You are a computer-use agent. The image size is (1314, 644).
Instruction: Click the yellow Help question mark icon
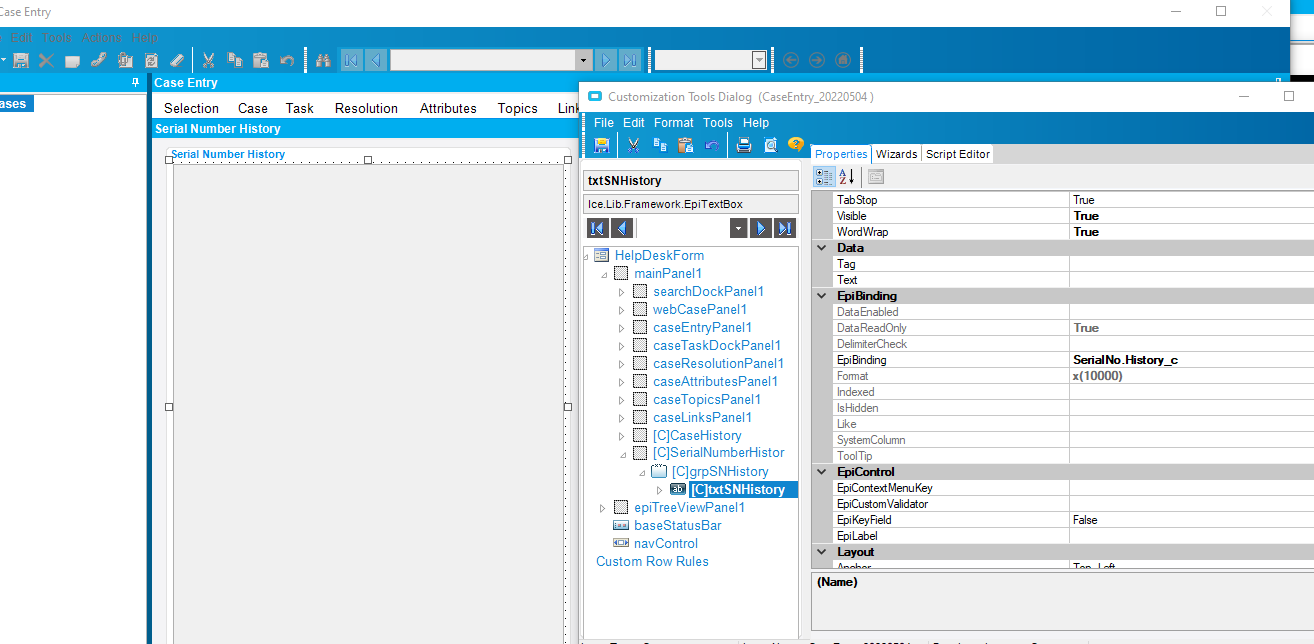tap(796, 145)
